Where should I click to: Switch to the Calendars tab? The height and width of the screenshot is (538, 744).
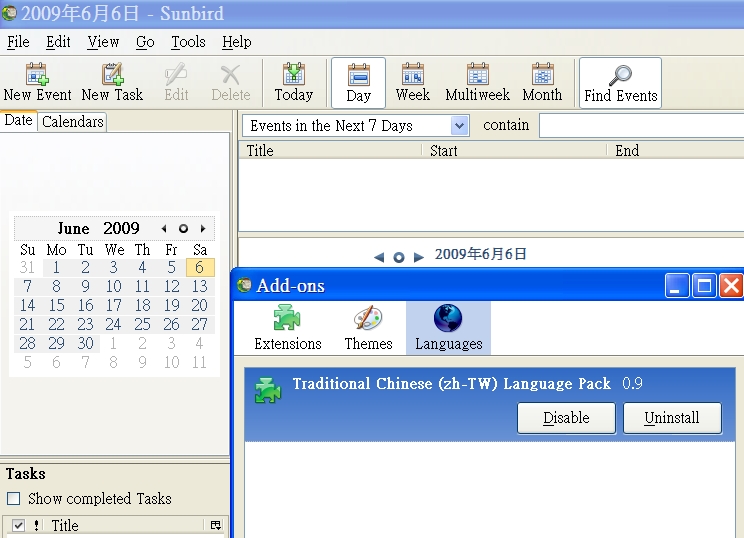(x=72, y=122)
